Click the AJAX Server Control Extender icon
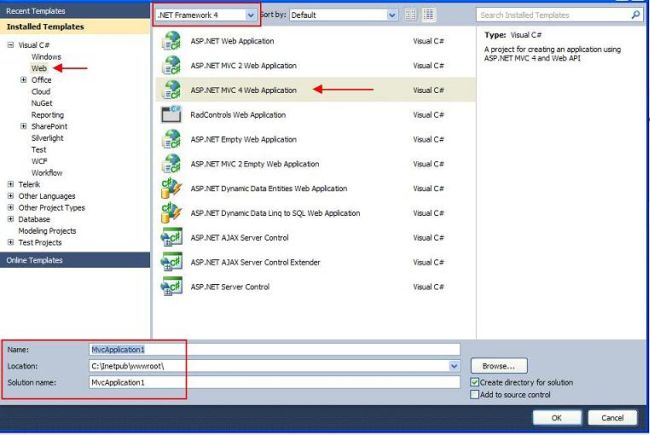The width and height of the screenshot is (650, 435). point(171,262)
